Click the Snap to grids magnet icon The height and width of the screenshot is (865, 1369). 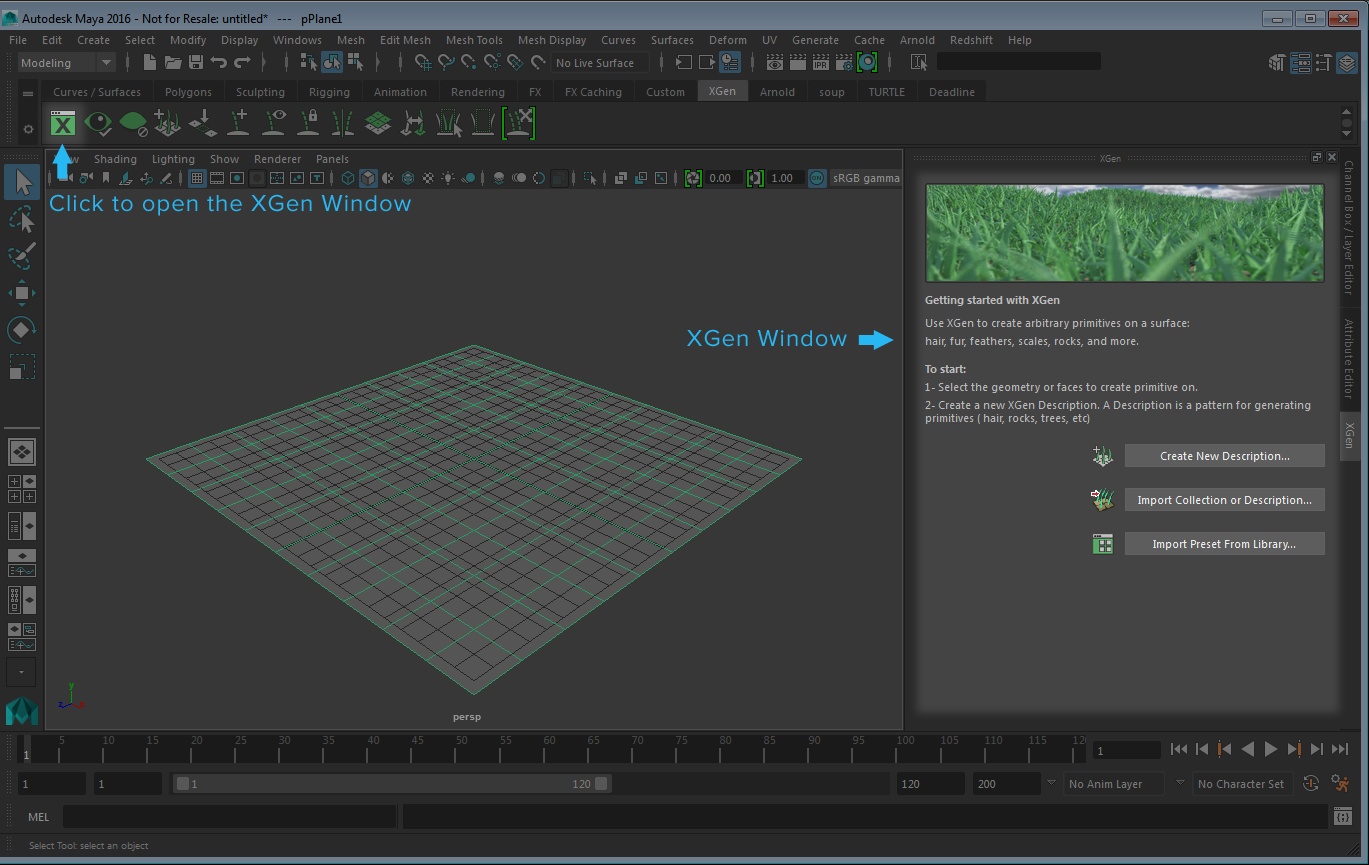423,62
